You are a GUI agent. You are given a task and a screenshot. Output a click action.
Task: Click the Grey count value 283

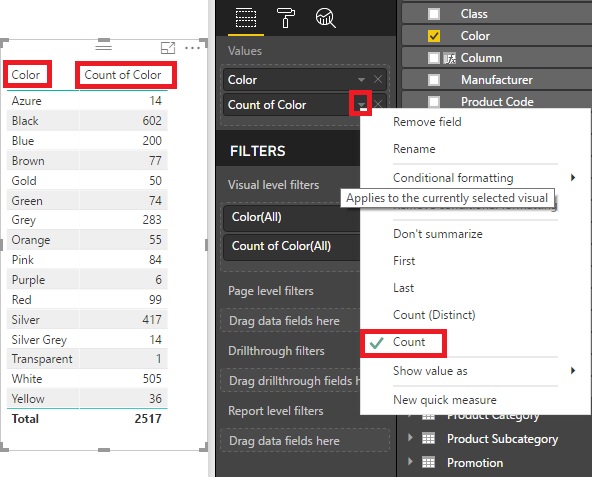pyautogui.click(x=152, y=220)
